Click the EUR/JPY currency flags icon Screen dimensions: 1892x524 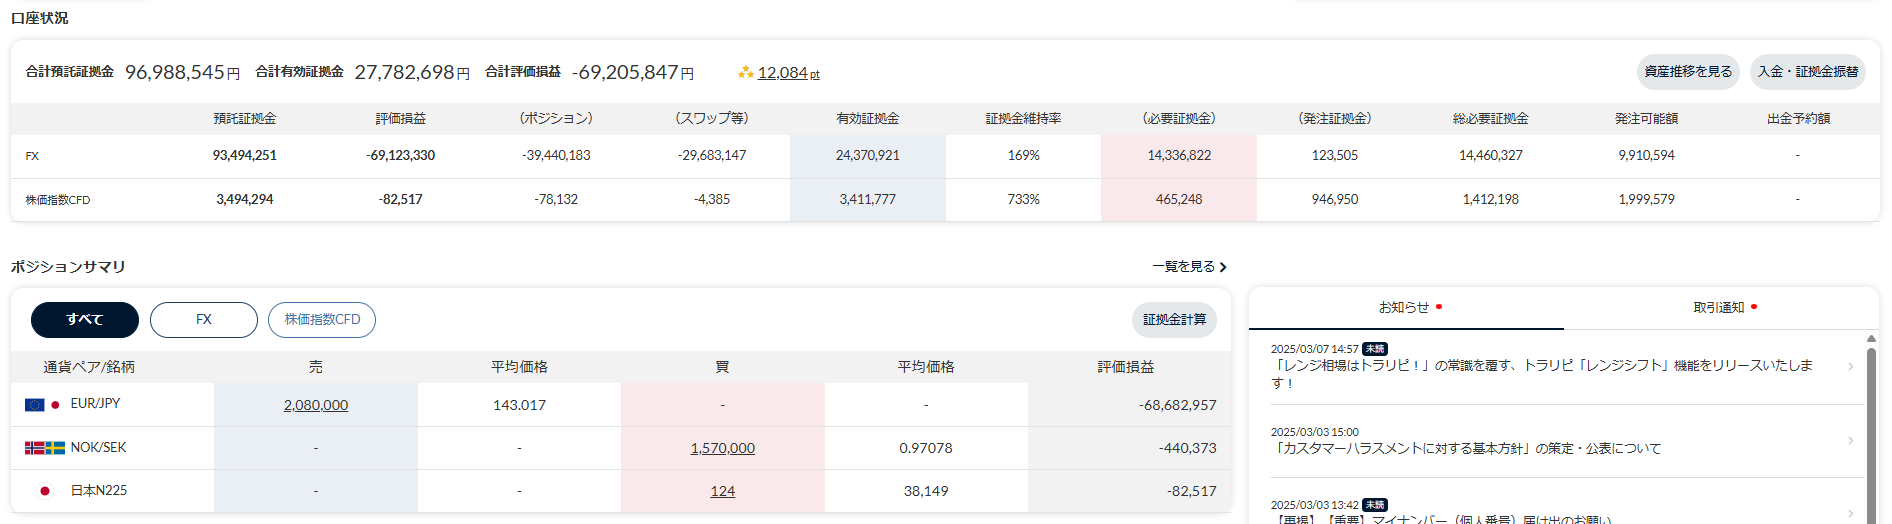point(43,405)
